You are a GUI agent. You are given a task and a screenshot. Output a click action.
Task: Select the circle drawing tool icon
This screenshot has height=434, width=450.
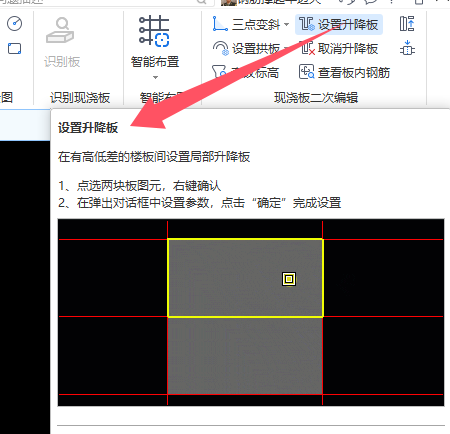click(14, 24)
